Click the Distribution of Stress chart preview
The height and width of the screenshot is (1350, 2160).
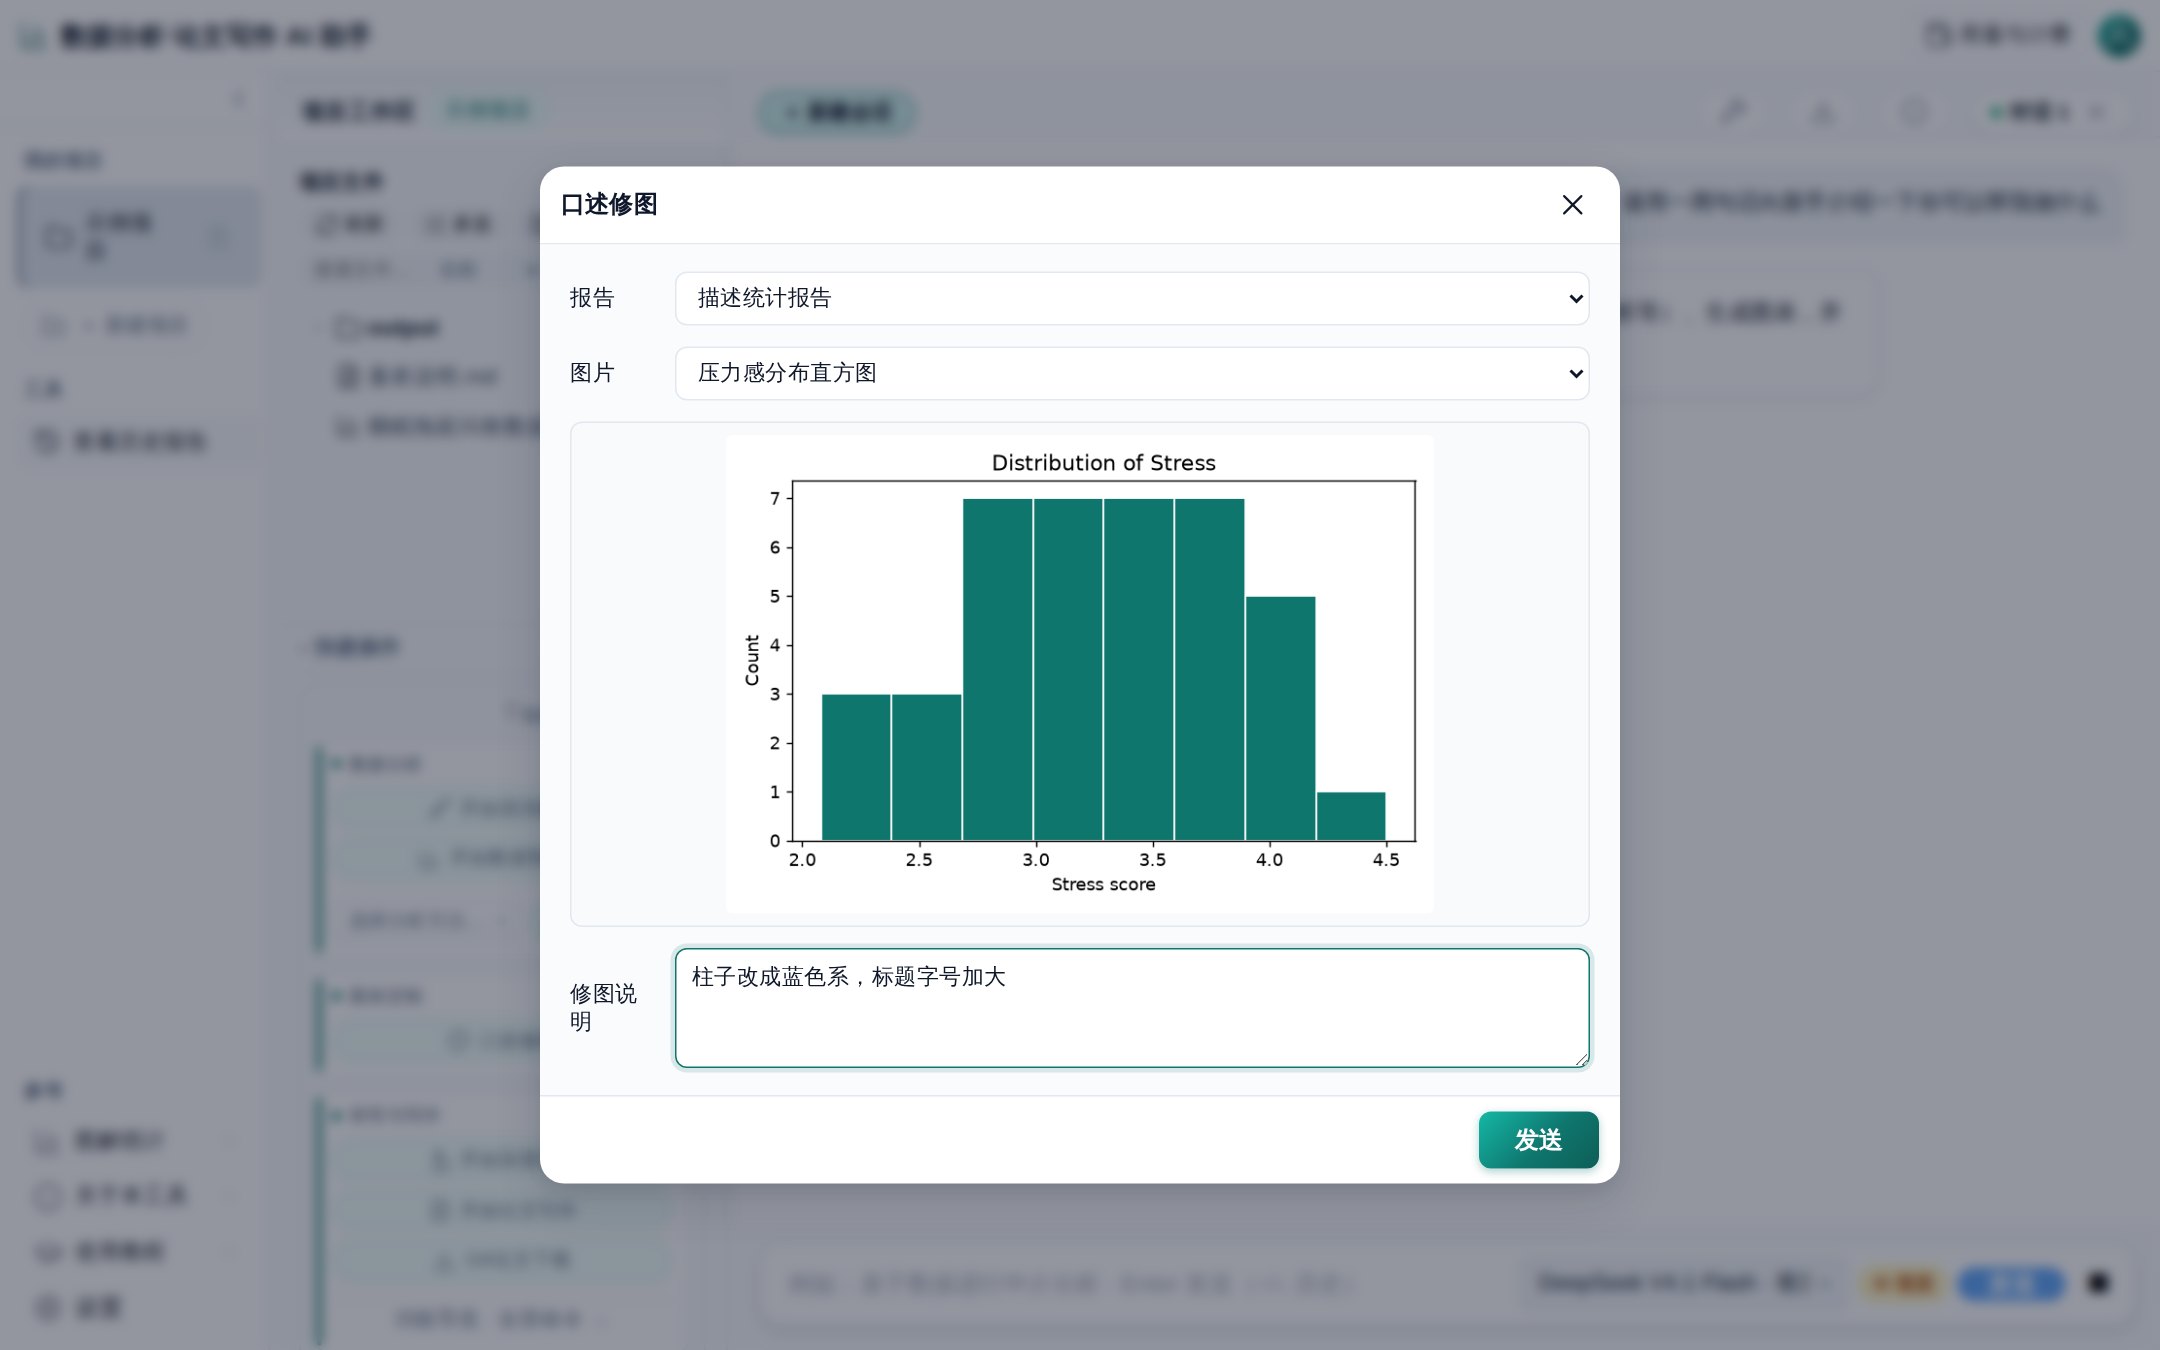(x=1079, y=674)
